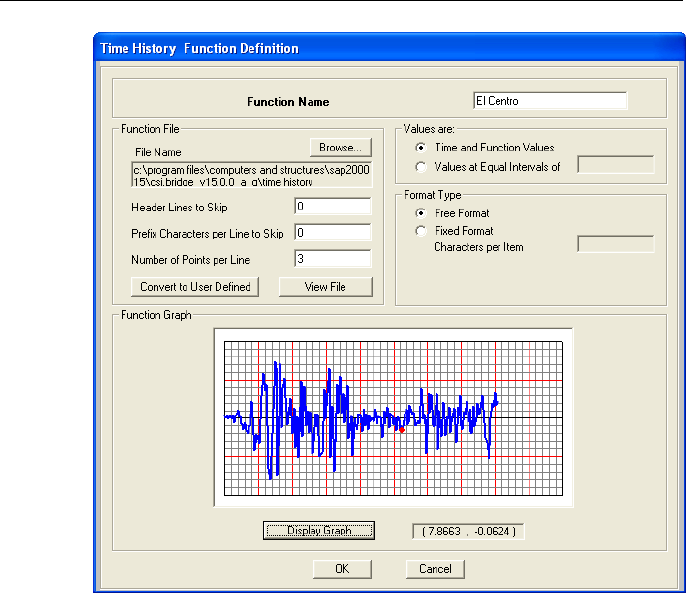Viewport: 686px width, 593px height.
Task: Click the graph coordinate readout box
Action: click(468, 531)
